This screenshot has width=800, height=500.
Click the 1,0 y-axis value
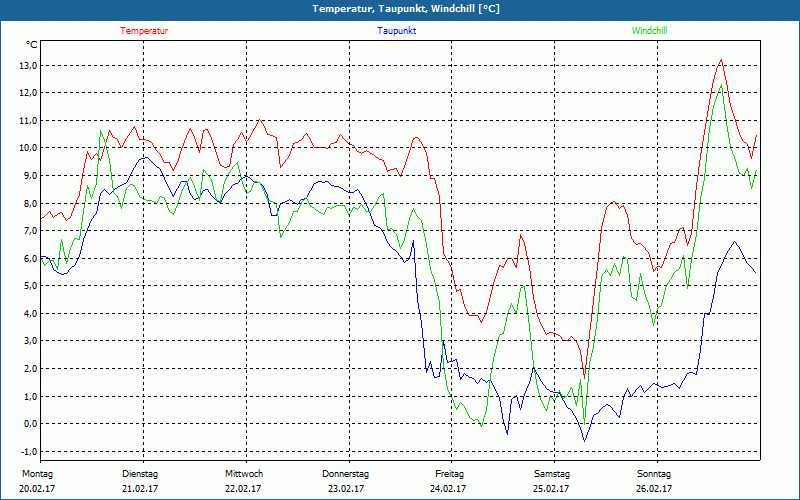tap(29, 396)
